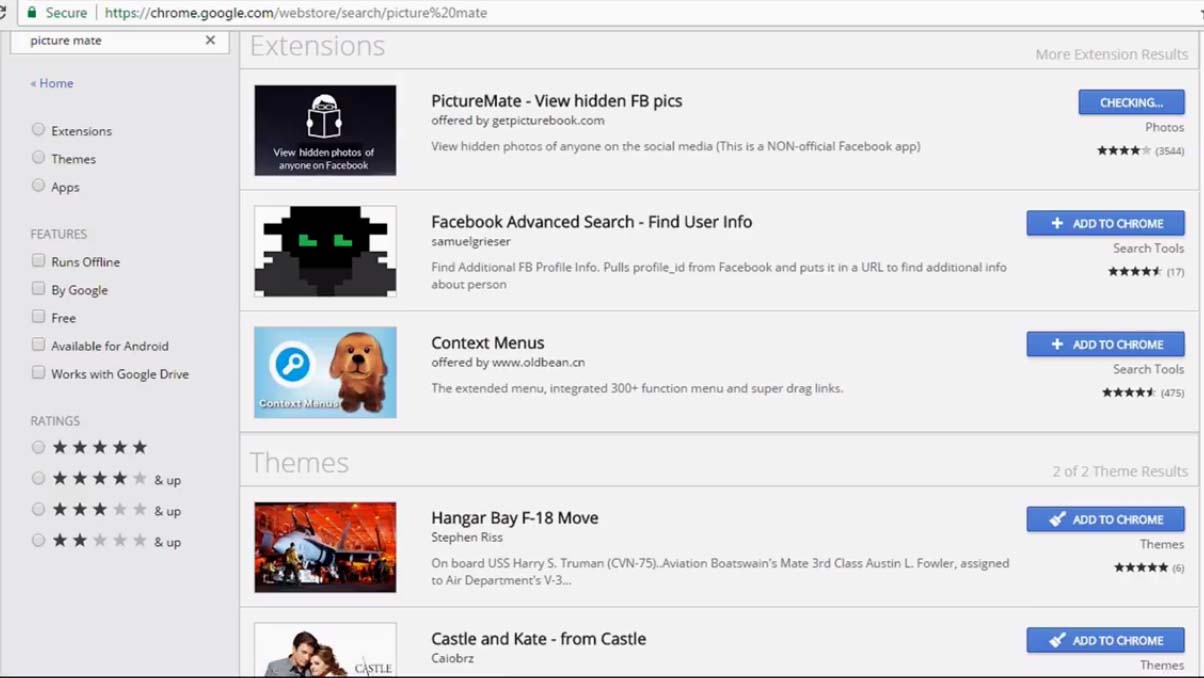Enable the Runs Offline checkbox
The image size is (1204, 678).
point(38,261)
